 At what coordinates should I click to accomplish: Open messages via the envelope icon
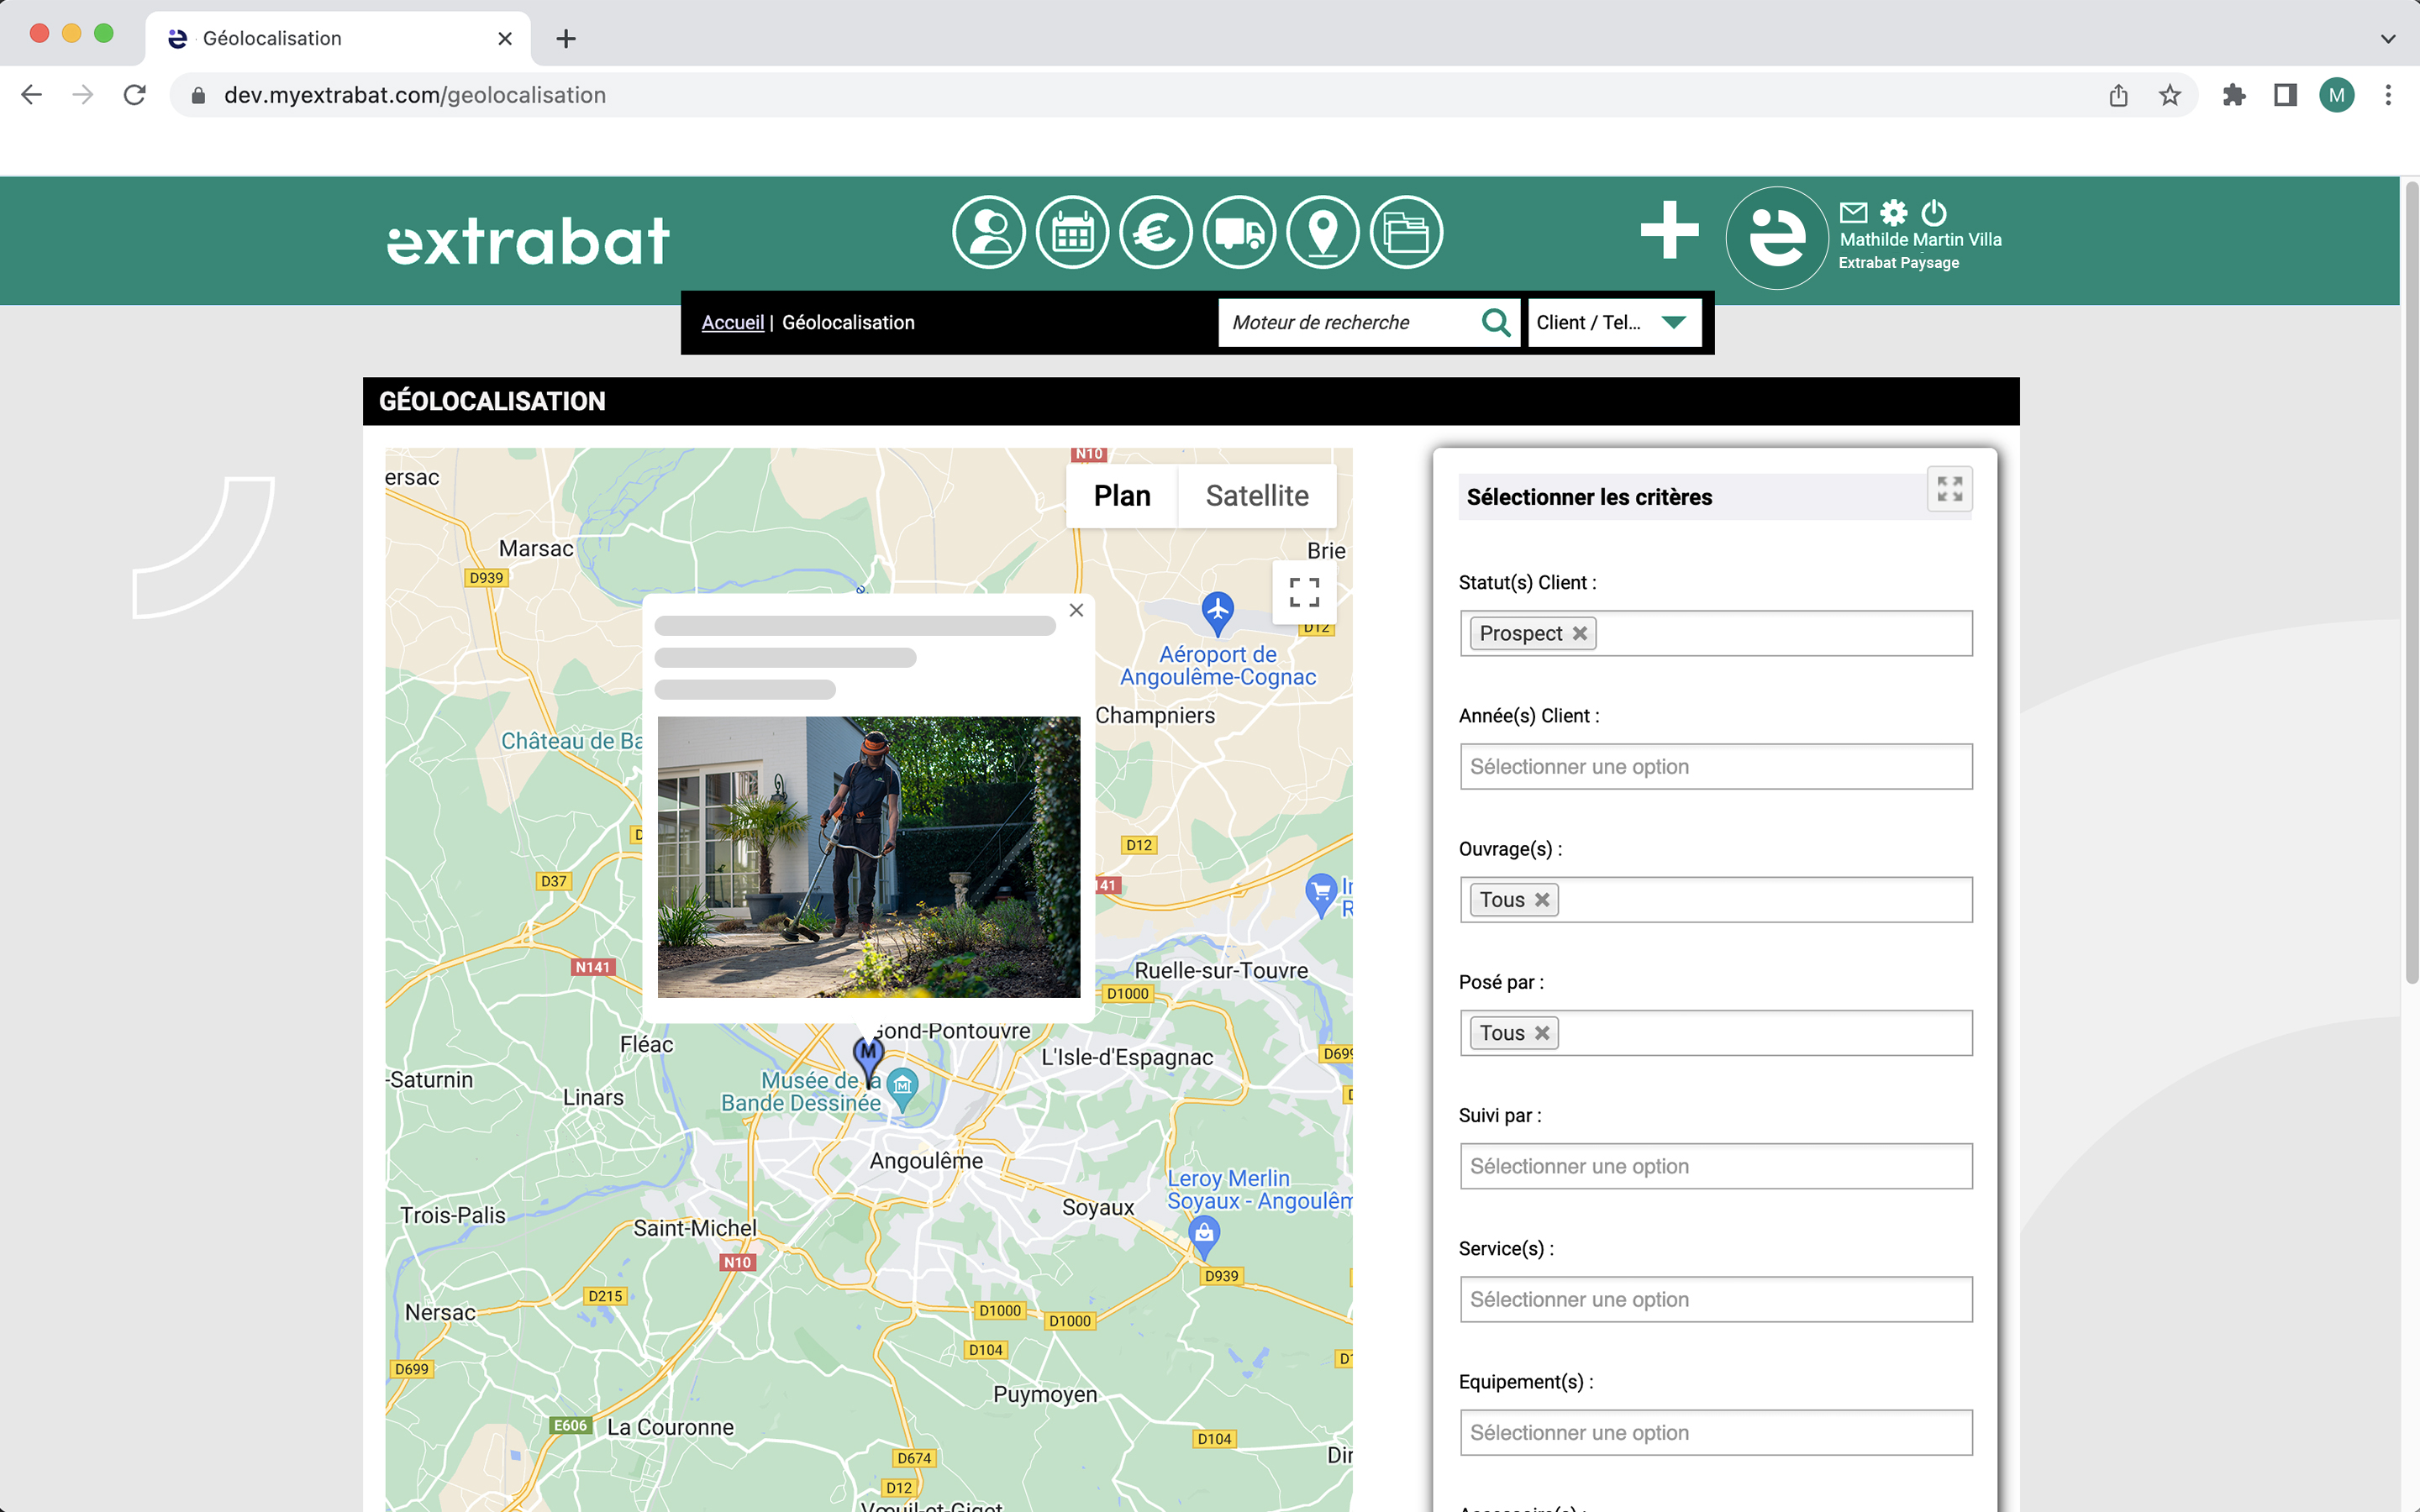(x=1854, y=211)
